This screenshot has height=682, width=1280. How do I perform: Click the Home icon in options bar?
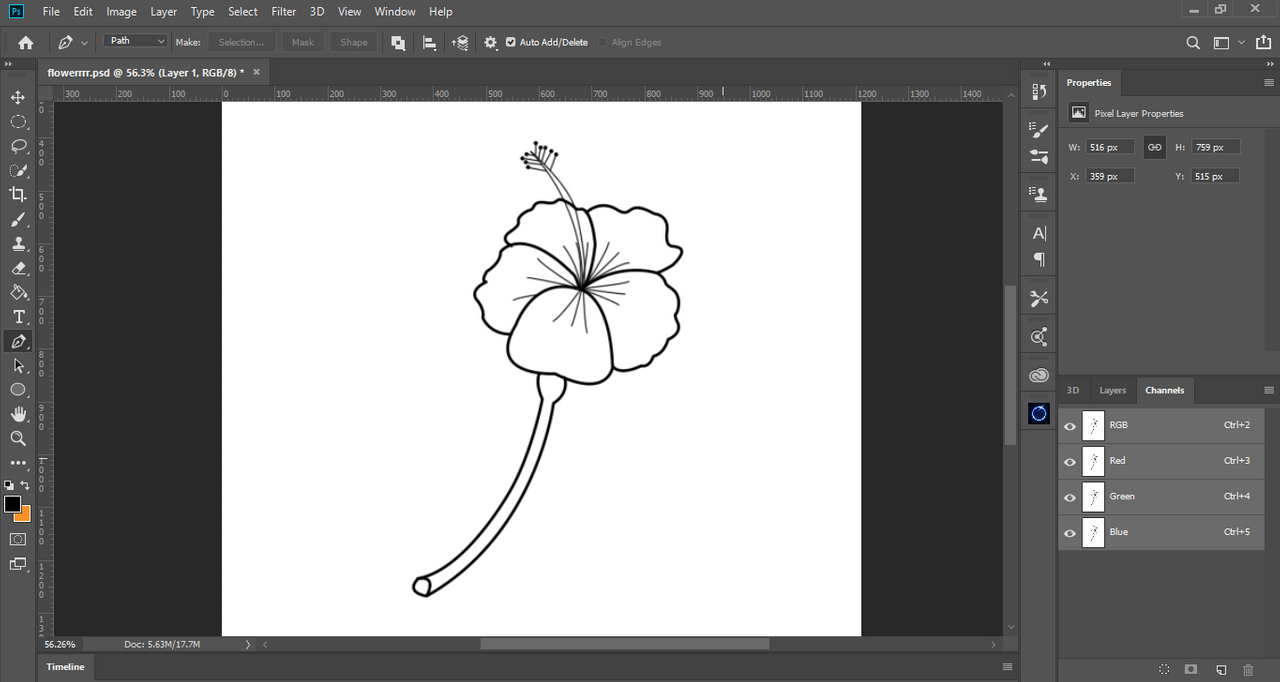point(26,42)
